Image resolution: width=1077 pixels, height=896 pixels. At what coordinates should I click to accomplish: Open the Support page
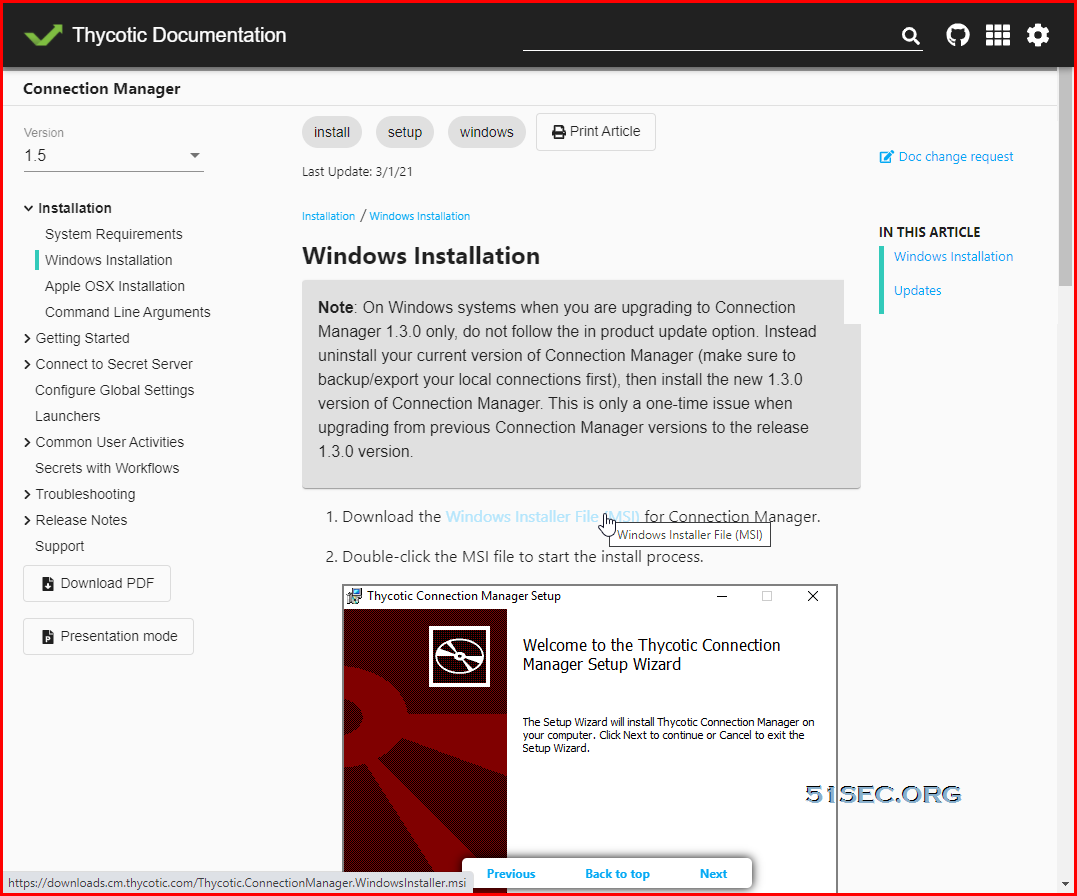(60, 547)
